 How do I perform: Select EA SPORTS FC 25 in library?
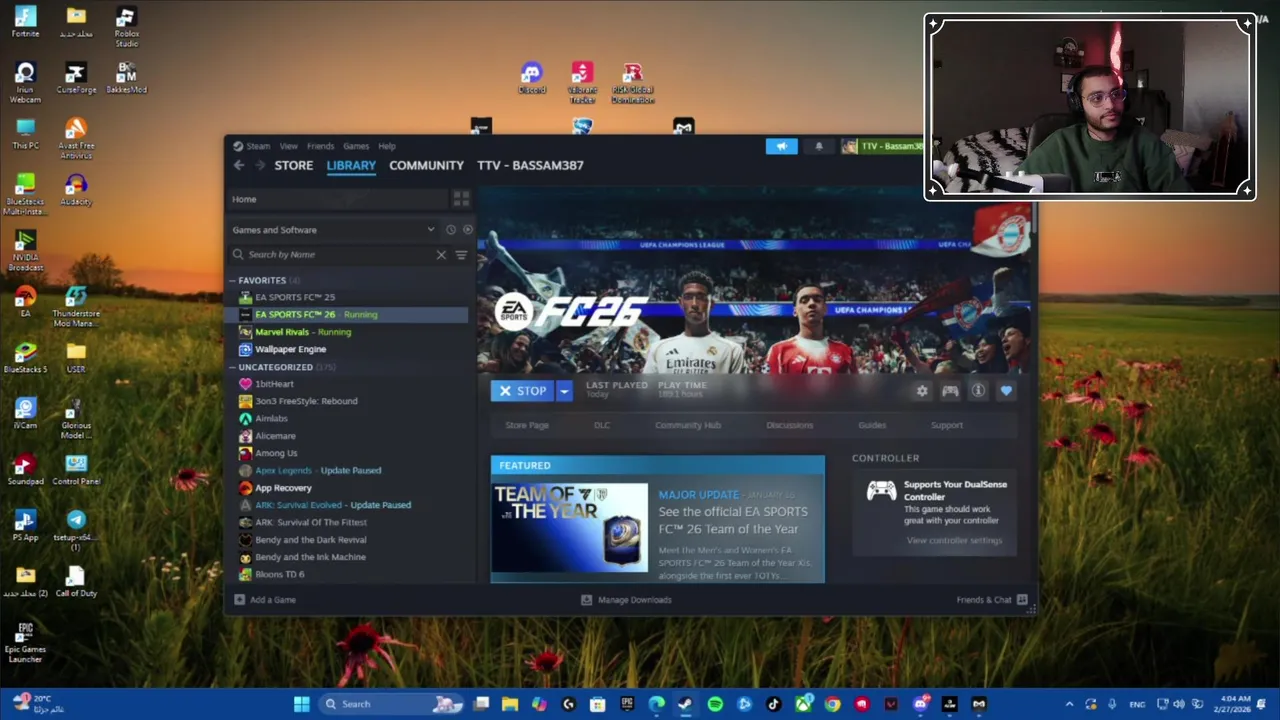coord(295,297)
